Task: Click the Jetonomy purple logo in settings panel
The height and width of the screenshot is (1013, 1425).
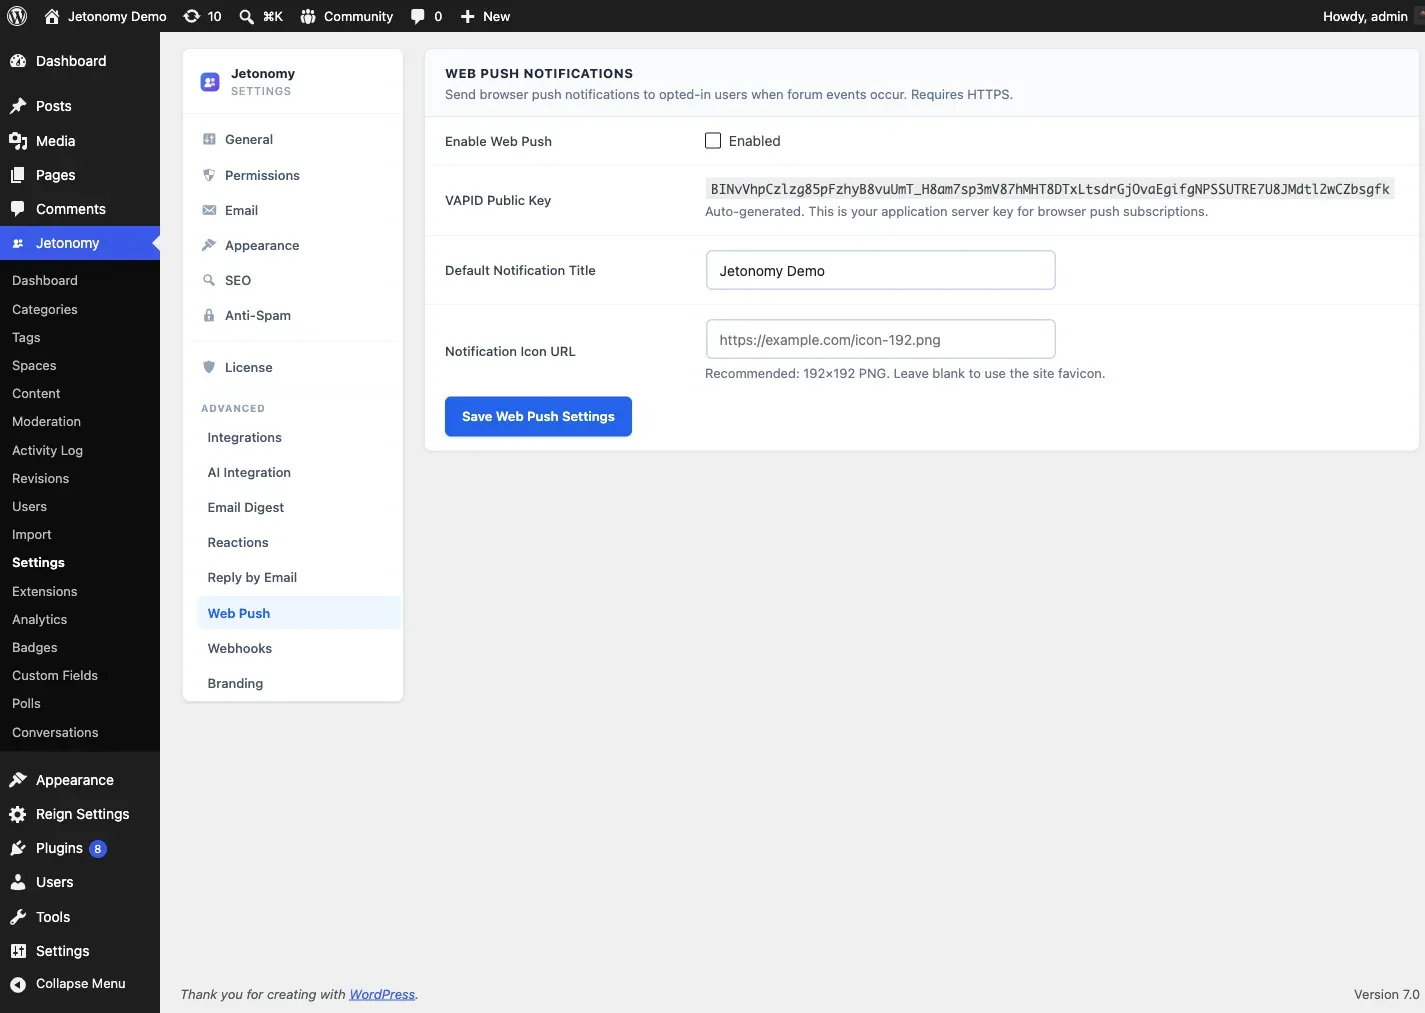Action: point(210,82)
